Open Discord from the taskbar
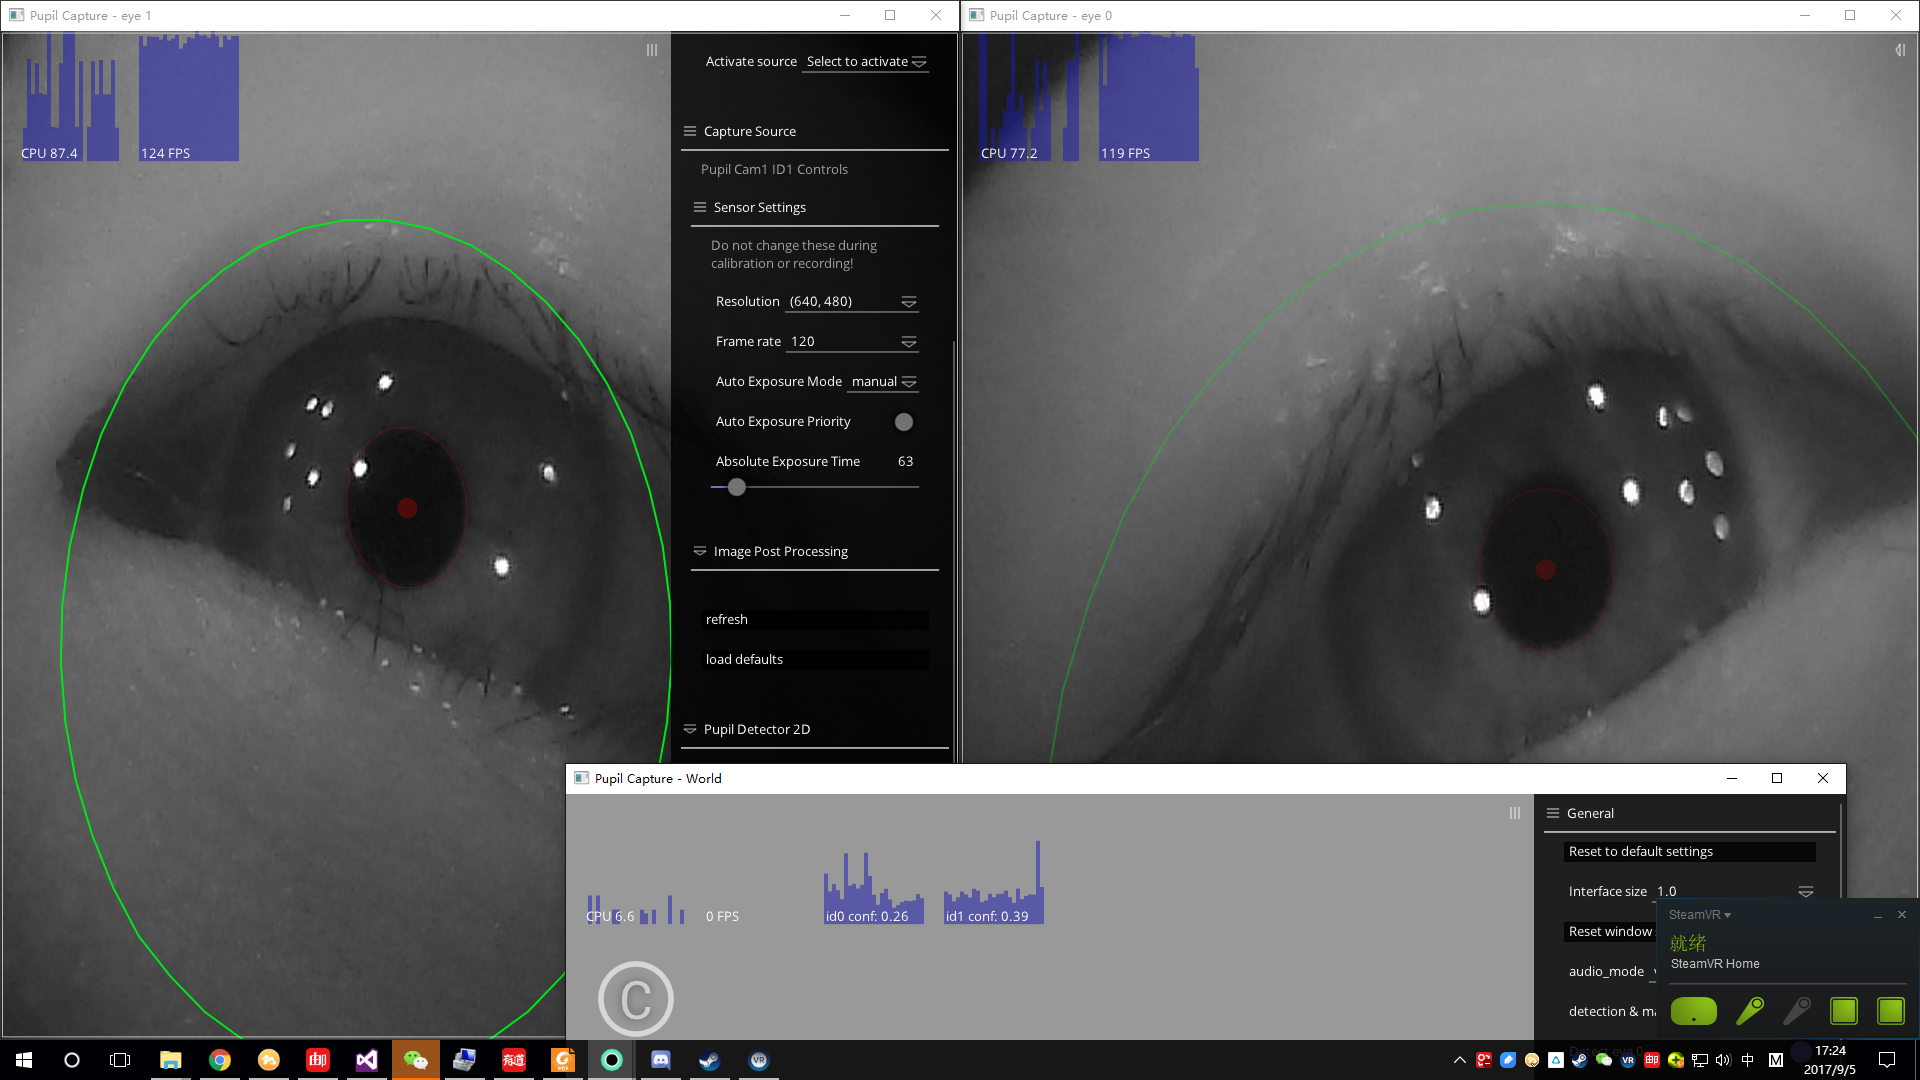Image resolution: width=1920 pixels, height=1080 pixels. 661,1060
